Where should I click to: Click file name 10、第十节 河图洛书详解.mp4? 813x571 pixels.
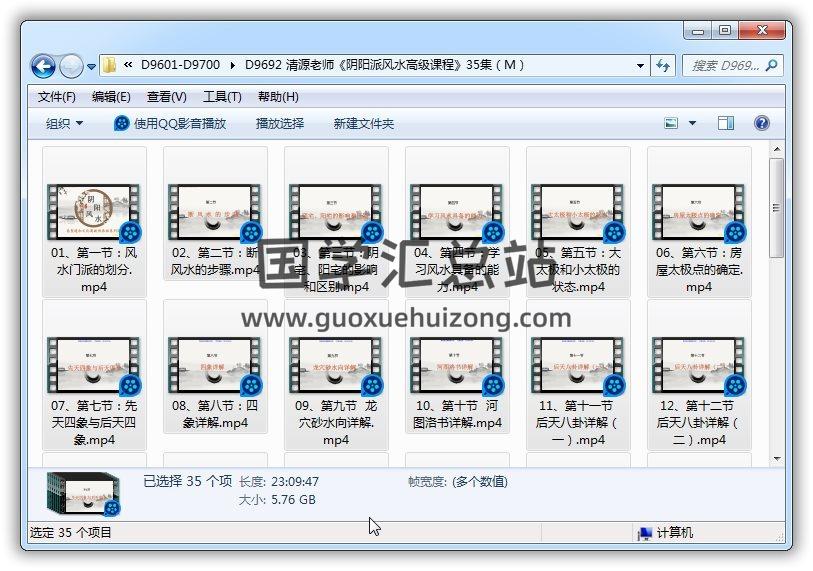click(457, 414)
